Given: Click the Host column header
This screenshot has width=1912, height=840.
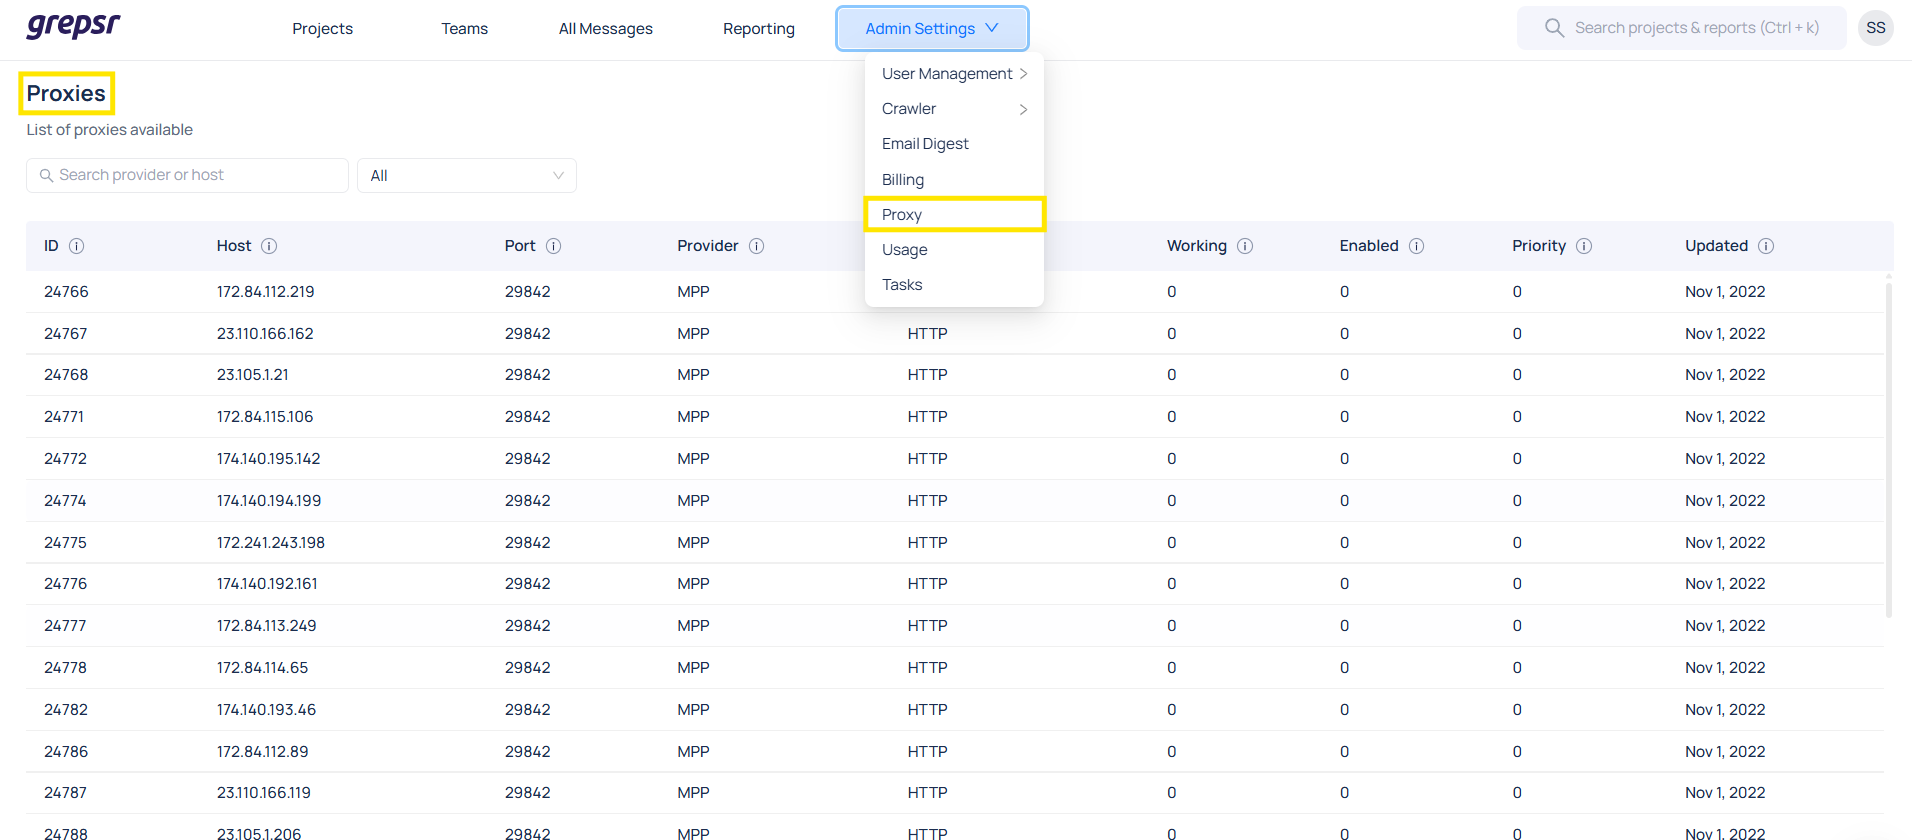Looking at the screenshot, I should pos(234,246).
